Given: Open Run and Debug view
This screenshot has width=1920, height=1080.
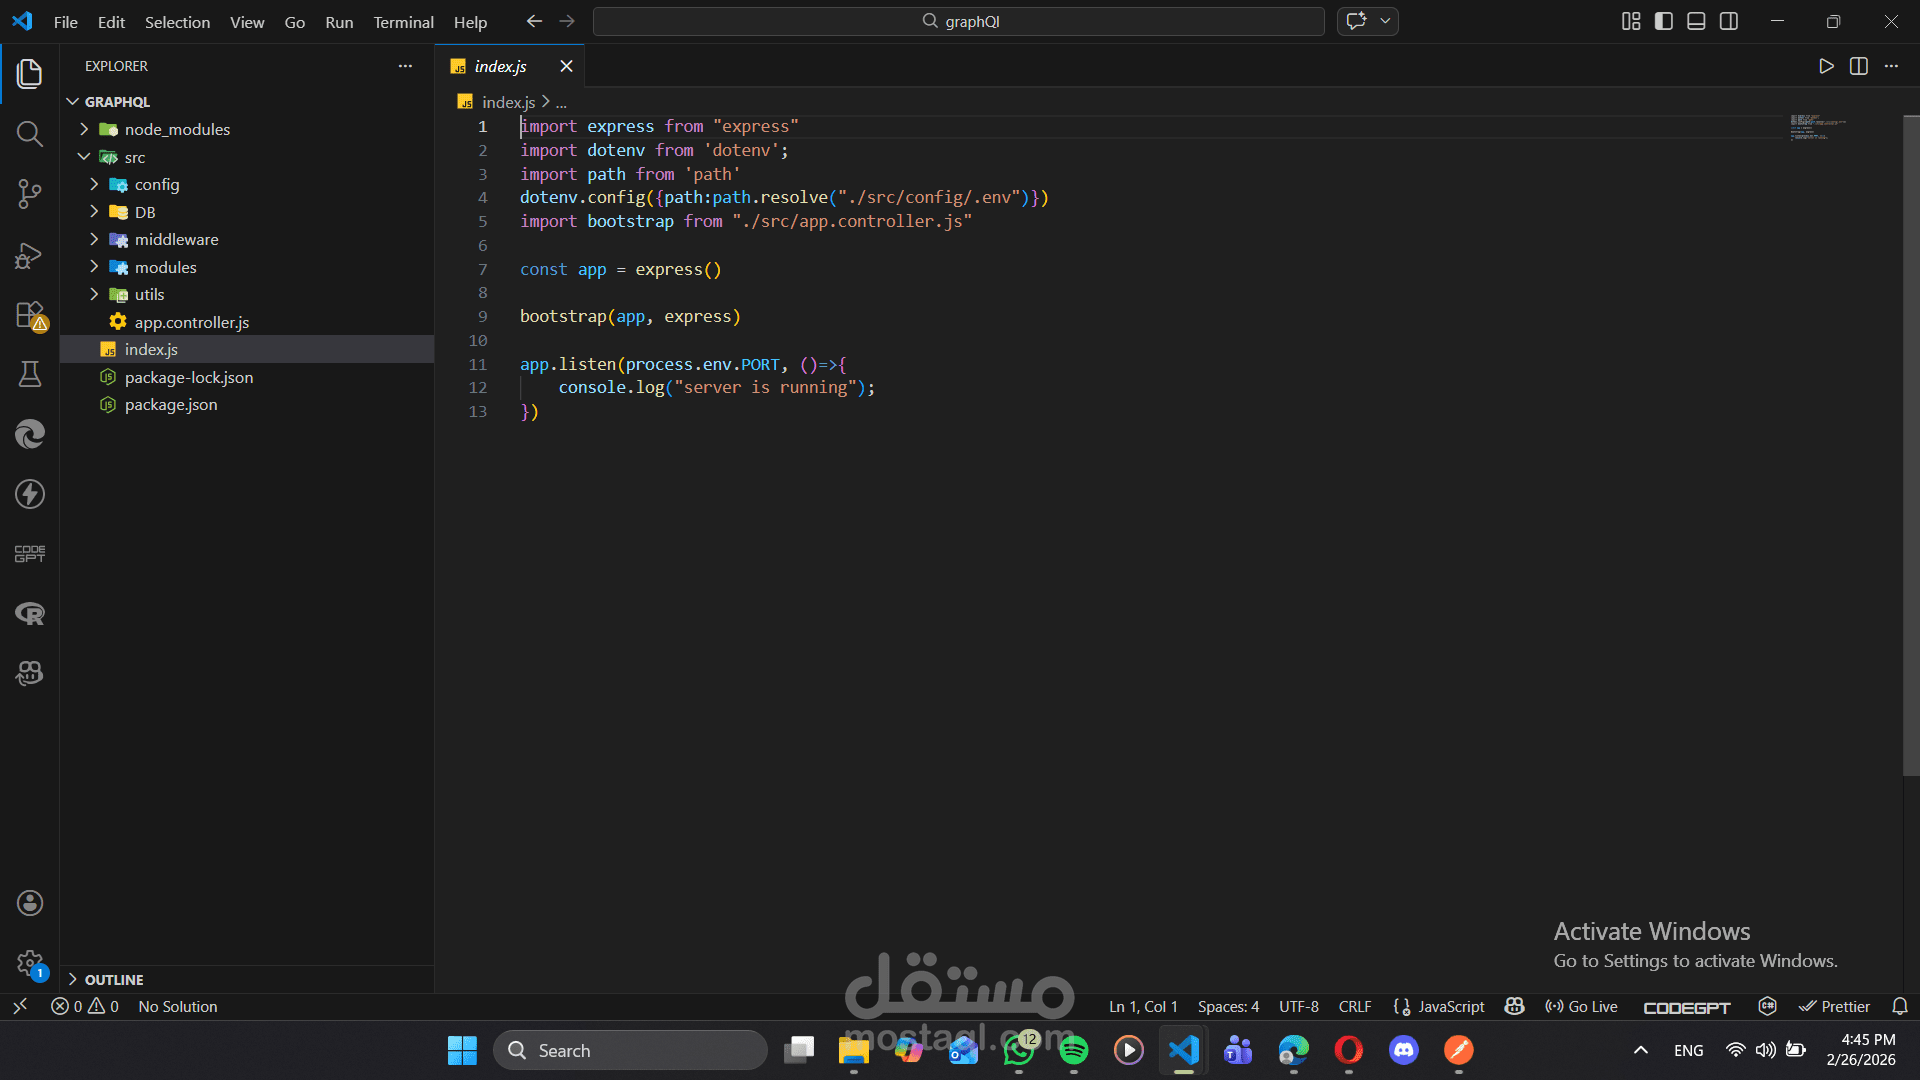Looking at the screenshot, I should click(x=30, y=255).
